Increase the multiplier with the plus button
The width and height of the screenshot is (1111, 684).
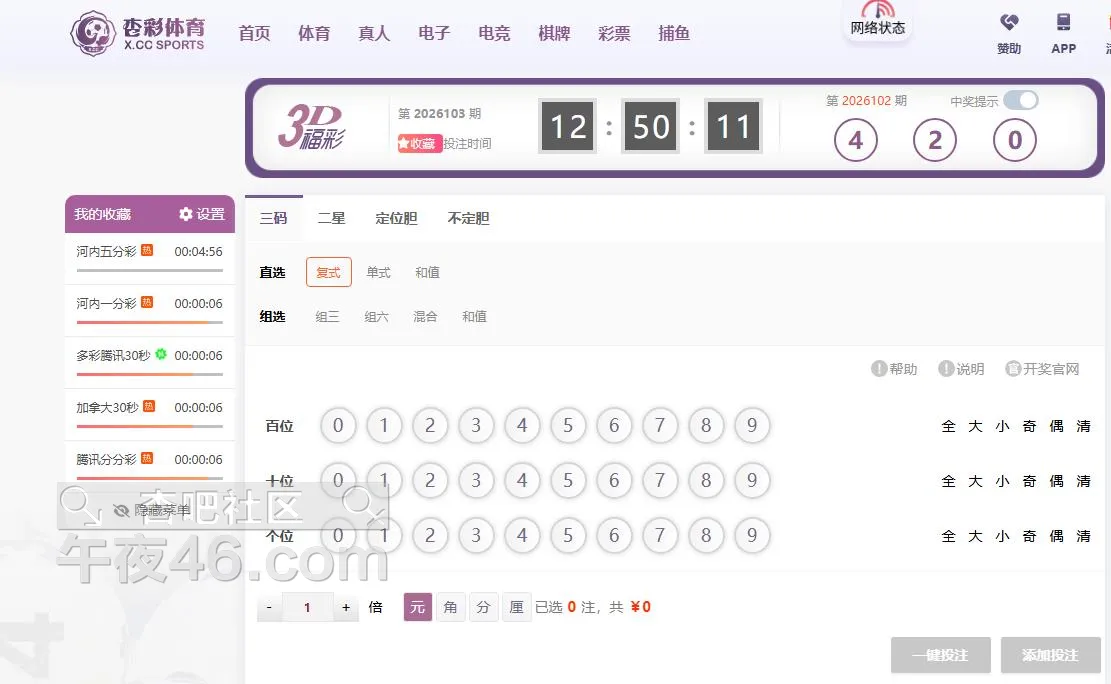[x=346, y=607]
